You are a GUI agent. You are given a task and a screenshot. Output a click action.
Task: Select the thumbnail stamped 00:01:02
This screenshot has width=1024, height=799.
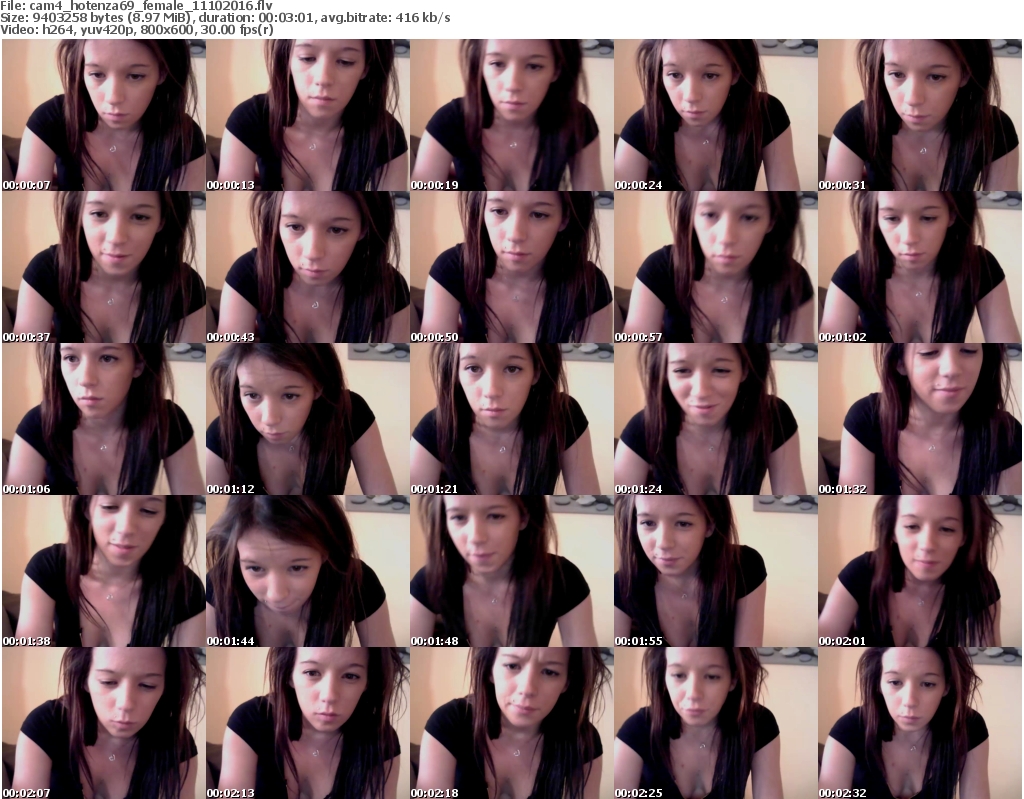pyautogui.click(x=920, y=267)
